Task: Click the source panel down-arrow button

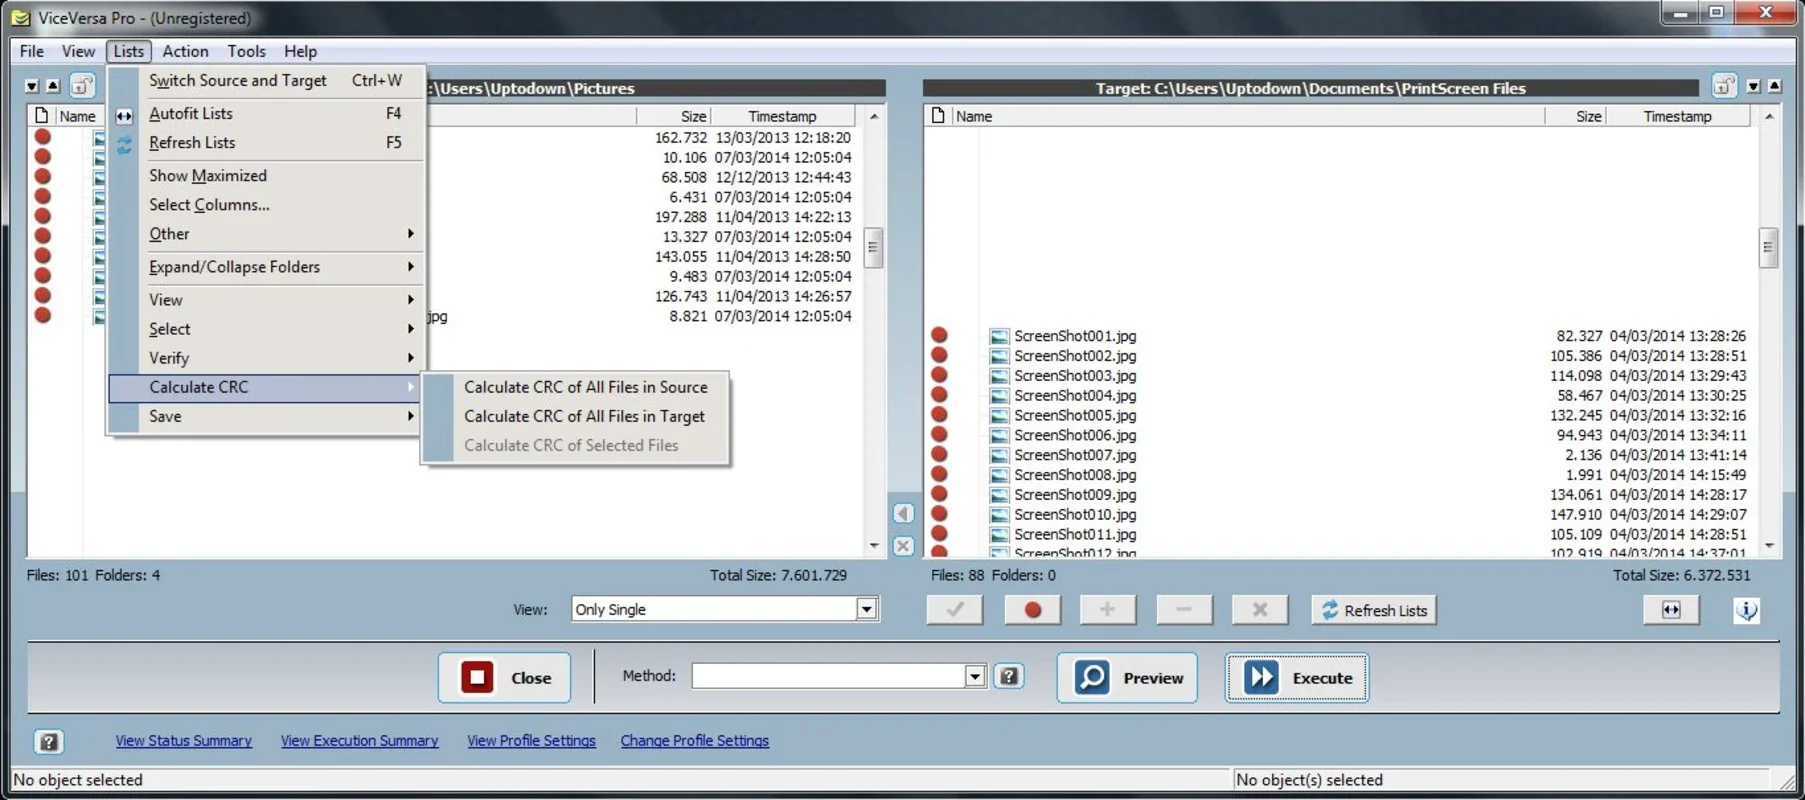Action: pyautogui.click(x=32, y=86)
